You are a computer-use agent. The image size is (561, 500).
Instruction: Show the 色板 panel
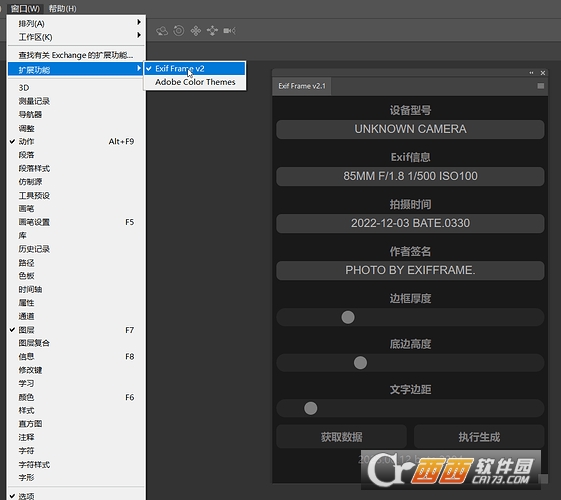tap(76, 276)
